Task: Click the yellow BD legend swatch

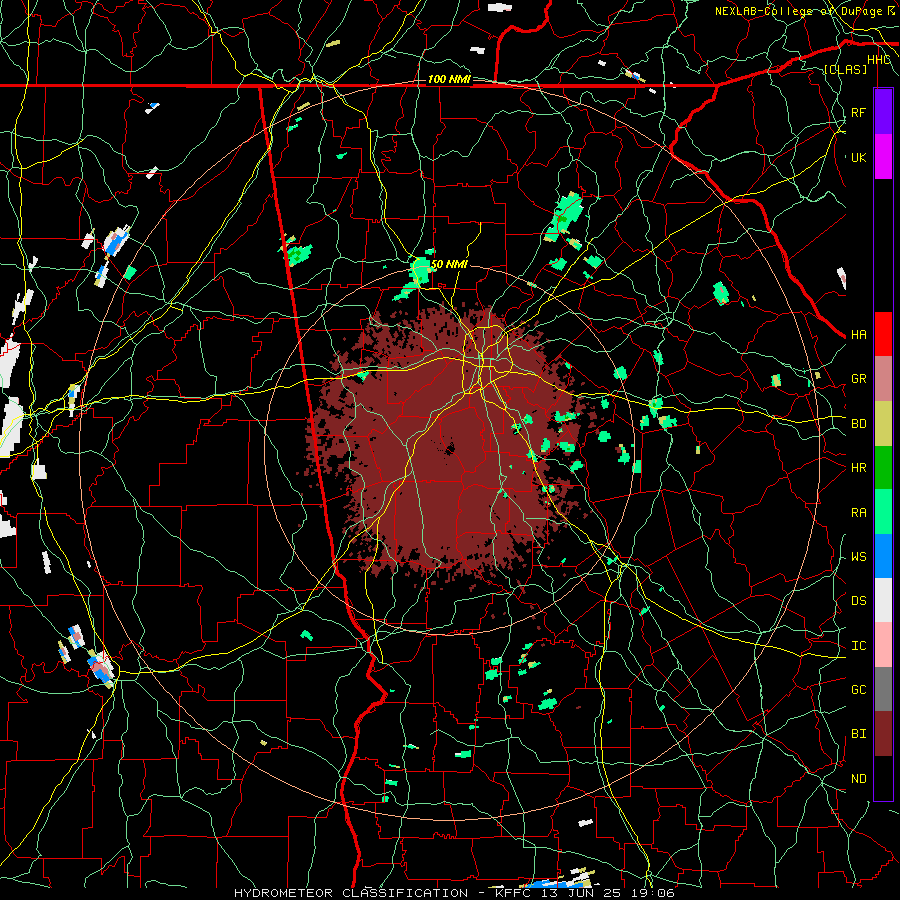Action: click(883, 423)
